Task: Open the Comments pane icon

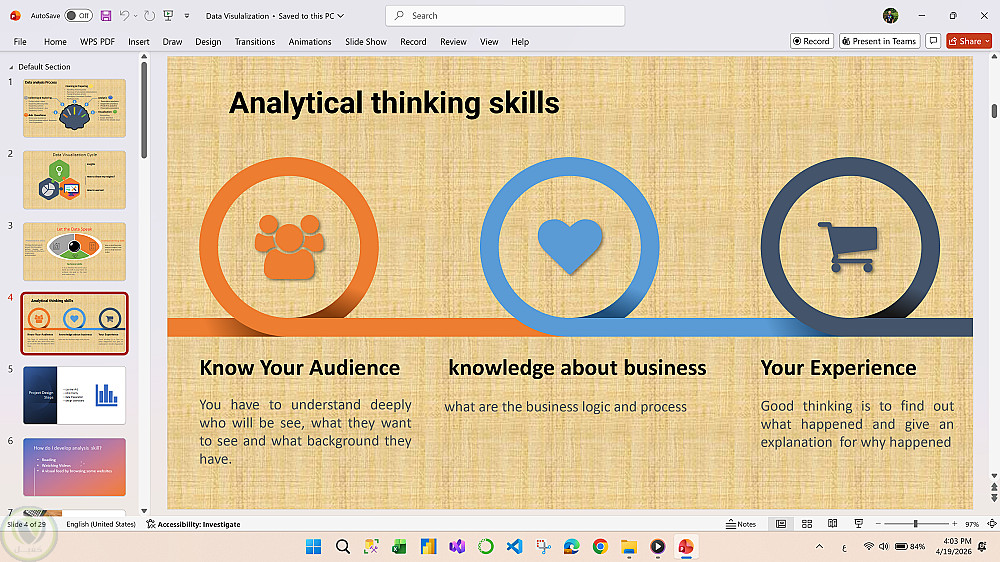Action: click(x=933, y=41)
